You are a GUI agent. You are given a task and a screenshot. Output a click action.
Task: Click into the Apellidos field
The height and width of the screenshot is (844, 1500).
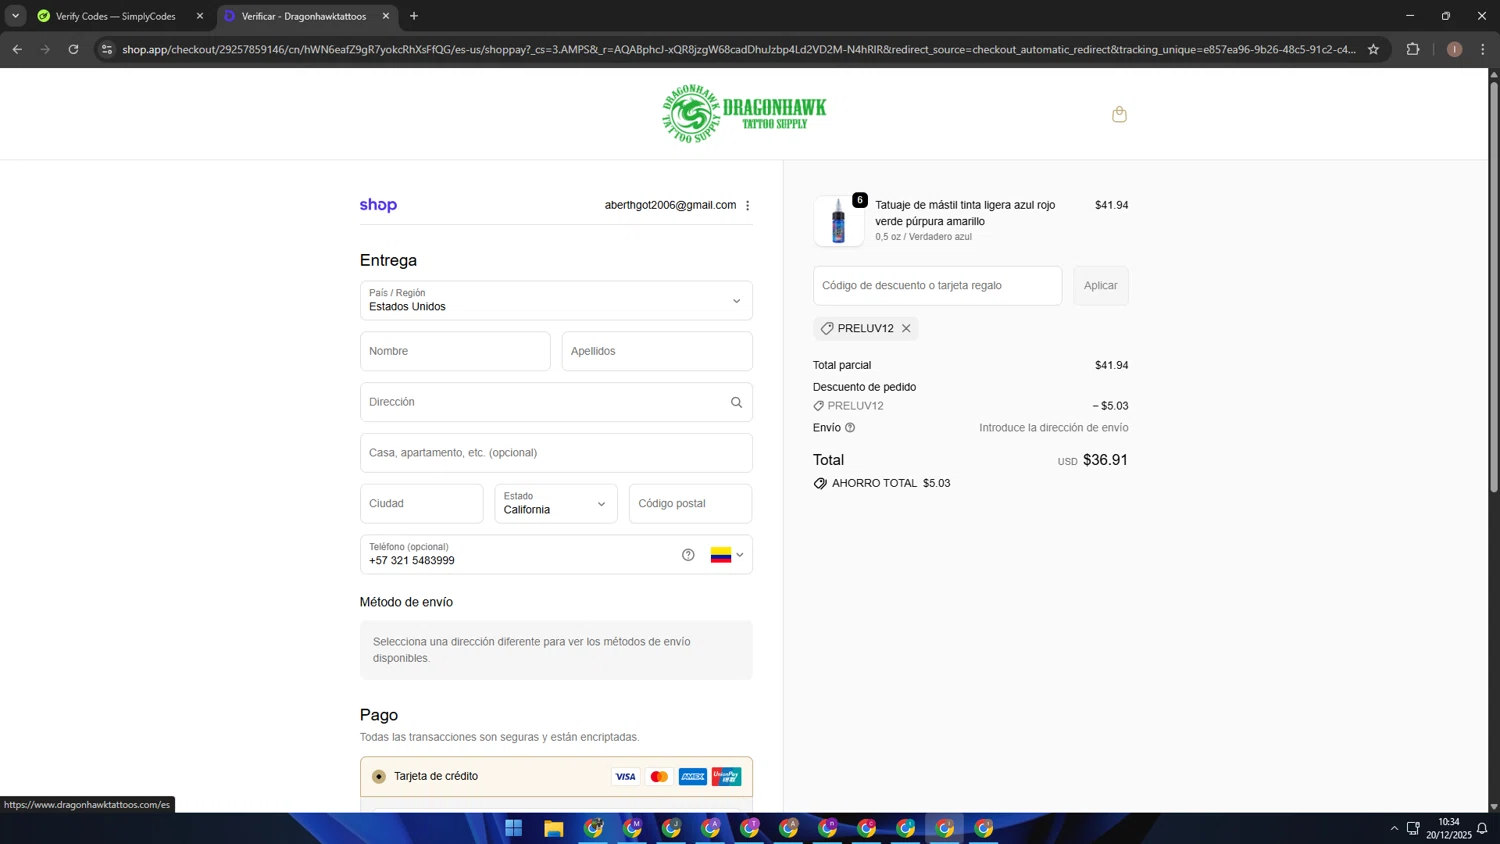click(x=657, y=351)
